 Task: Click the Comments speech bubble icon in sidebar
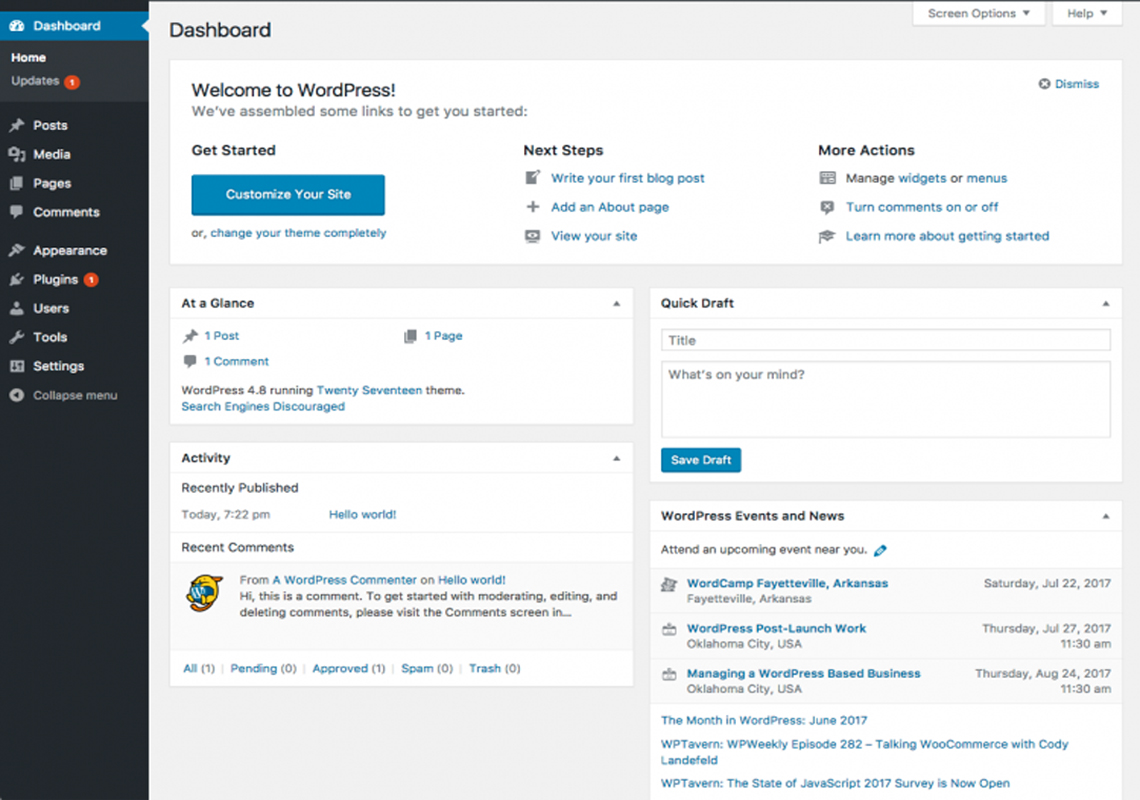point(17,212)
